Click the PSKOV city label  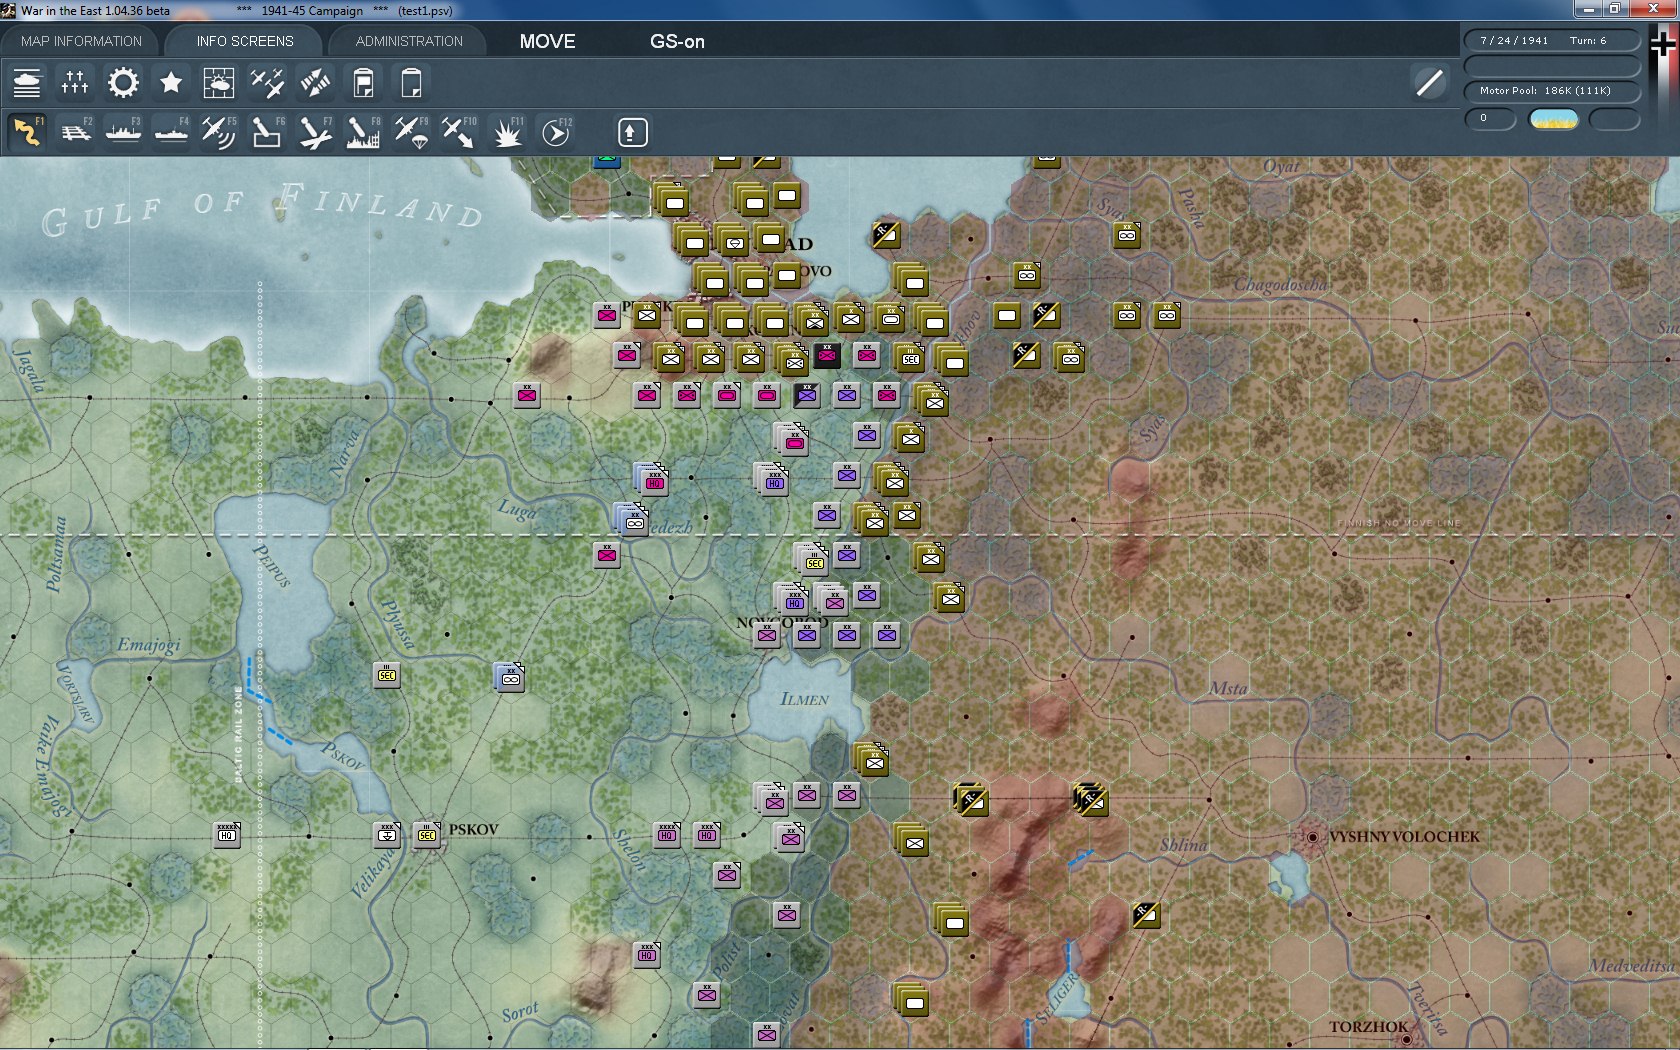pyautogui.click(x=473, y=829)
